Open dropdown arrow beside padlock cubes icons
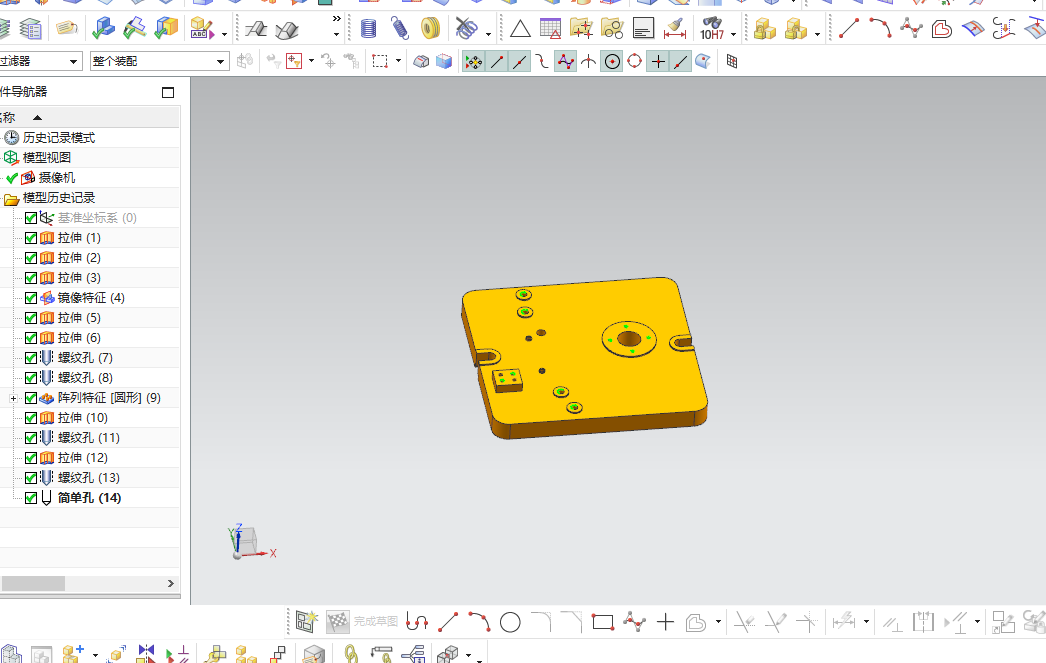The width and height of the screenshot is (1046, 663). (817, 33)
